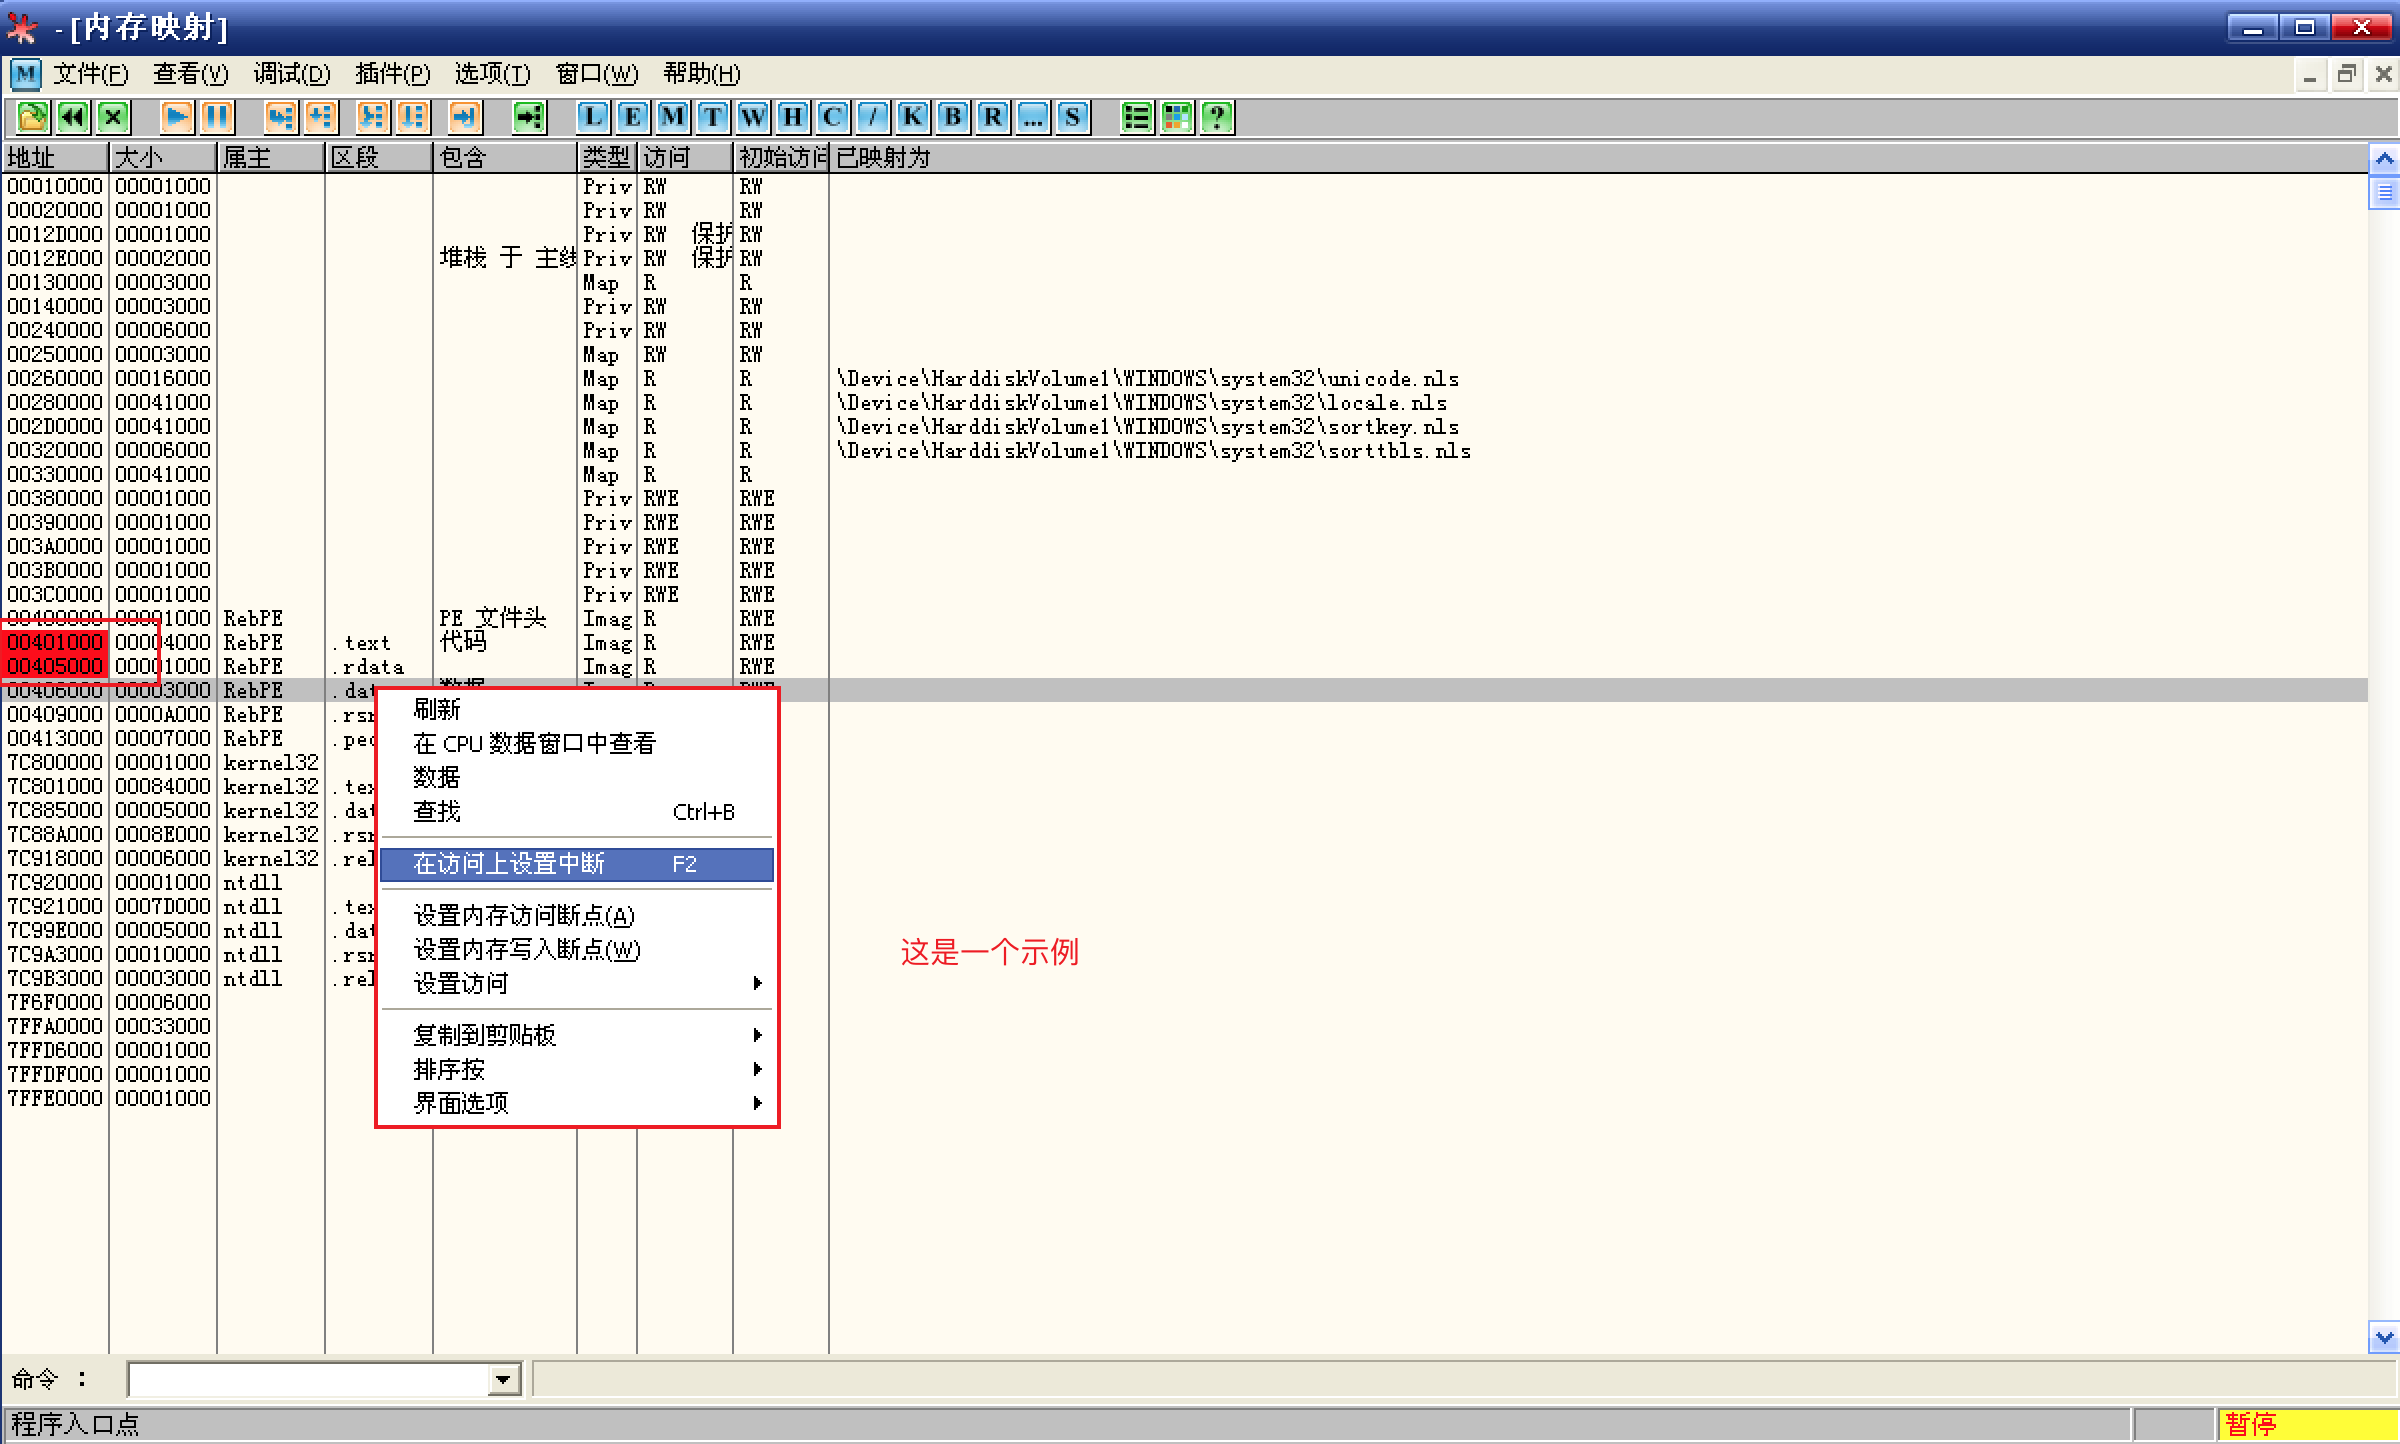Click the Restart program rewind icon

tap(73, 117)
